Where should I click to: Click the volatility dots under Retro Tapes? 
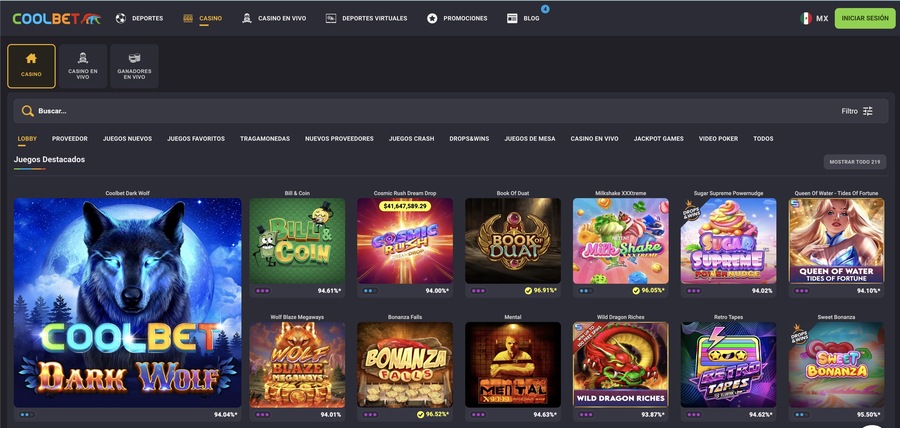[x=695, y=414]
